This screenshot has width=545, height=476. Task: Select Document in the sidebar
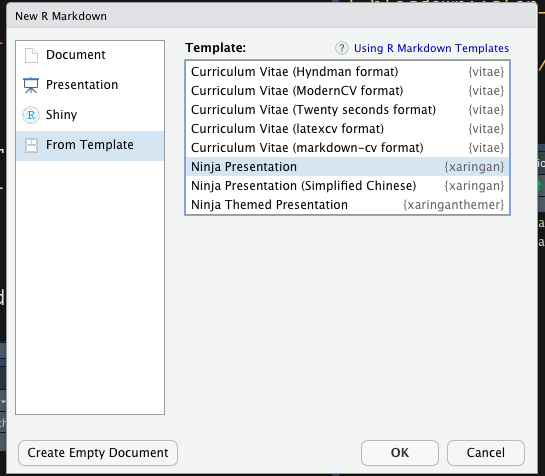(90, 55)
